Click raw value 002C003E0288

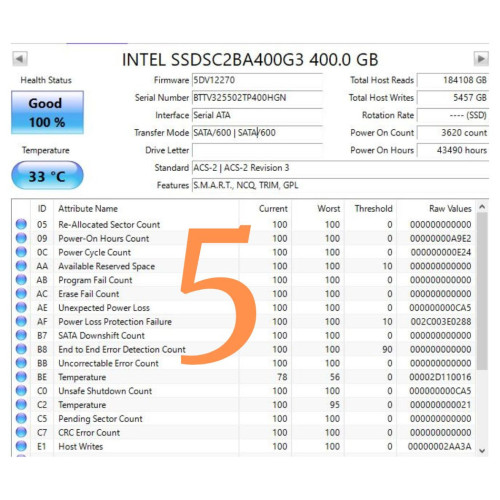pos(441,322)
